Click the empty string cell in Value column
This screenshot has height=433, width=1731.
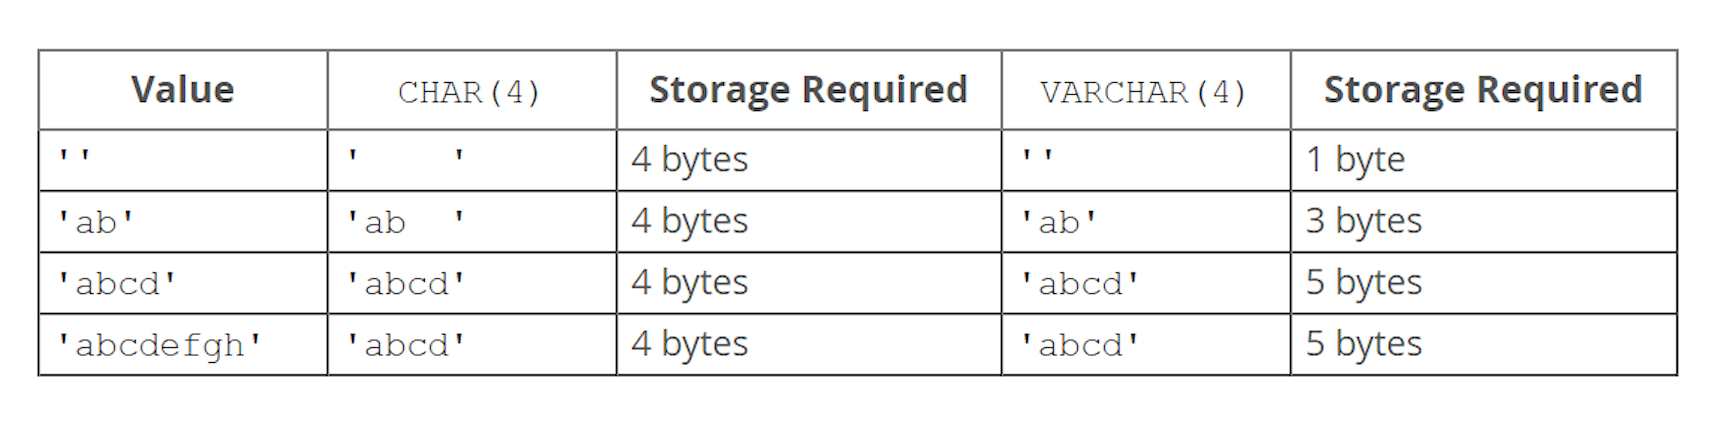[183, 160]
